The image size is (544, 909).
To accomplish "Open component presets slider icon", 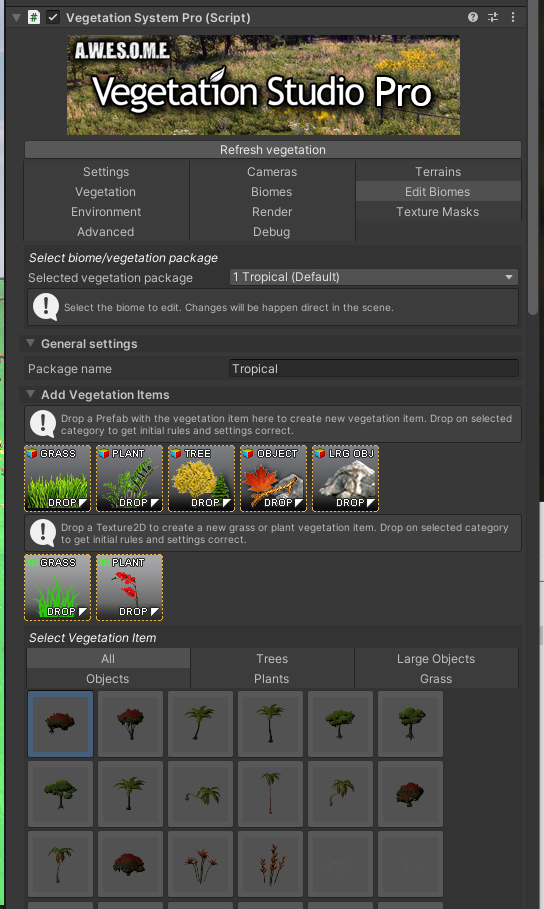I will (x=493, y=17).
